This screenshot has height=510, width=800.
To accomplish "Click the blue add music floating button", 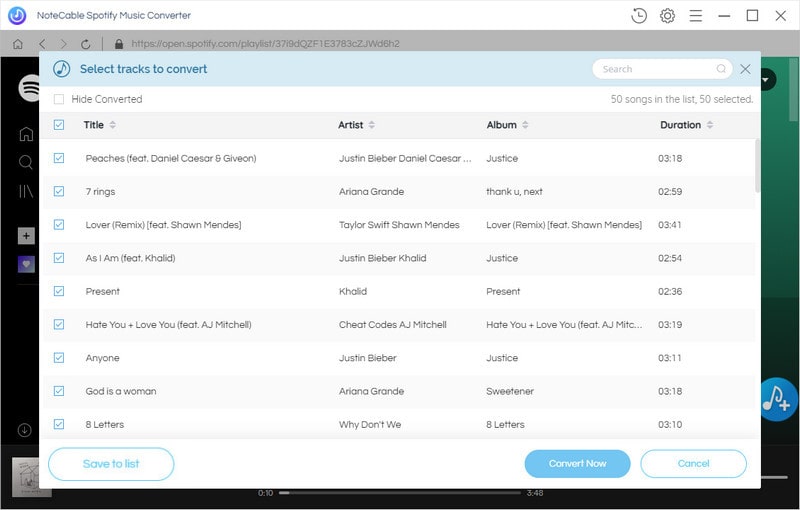I will pyautogui.click(x=779, y=399).
